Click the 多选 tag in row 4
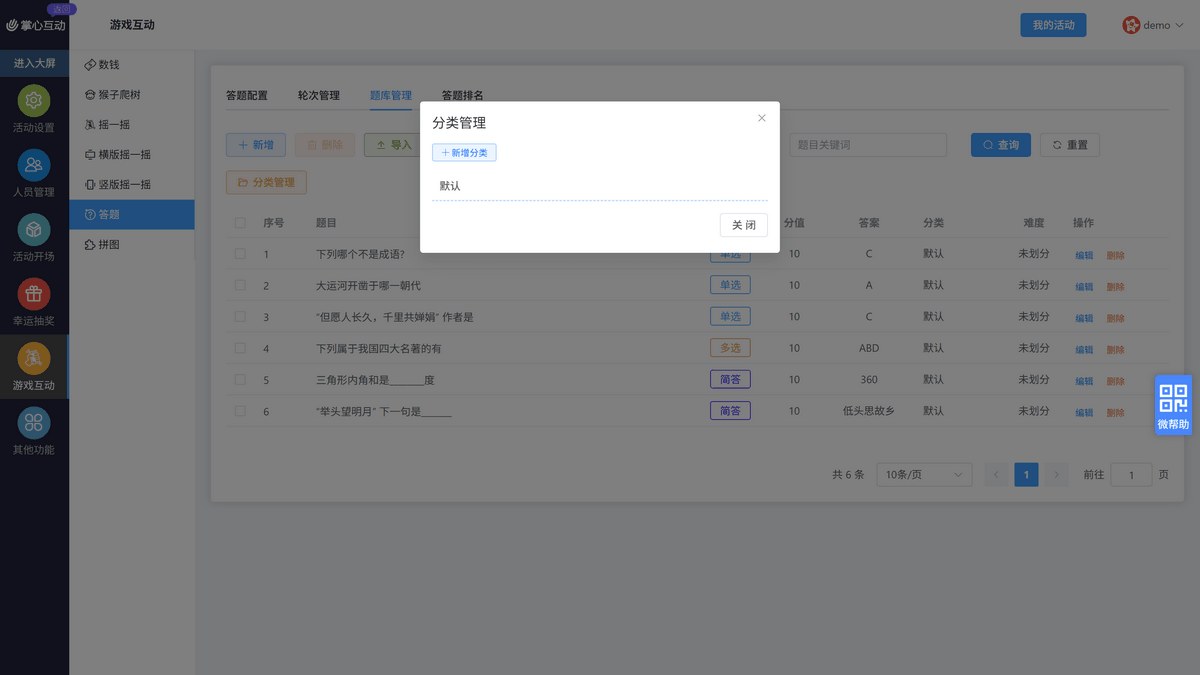Screen dimensions: 1200x675 730,348
